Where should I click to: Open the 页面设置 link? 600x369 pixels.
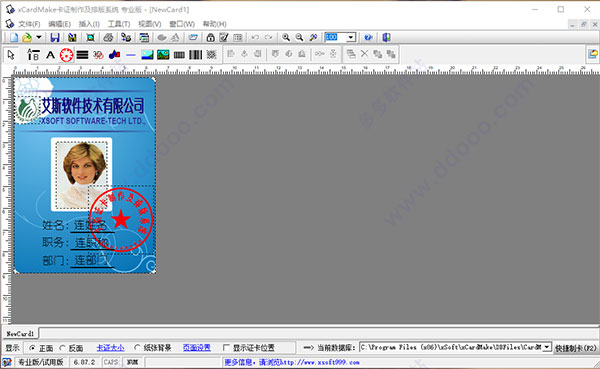coord(197,348)
